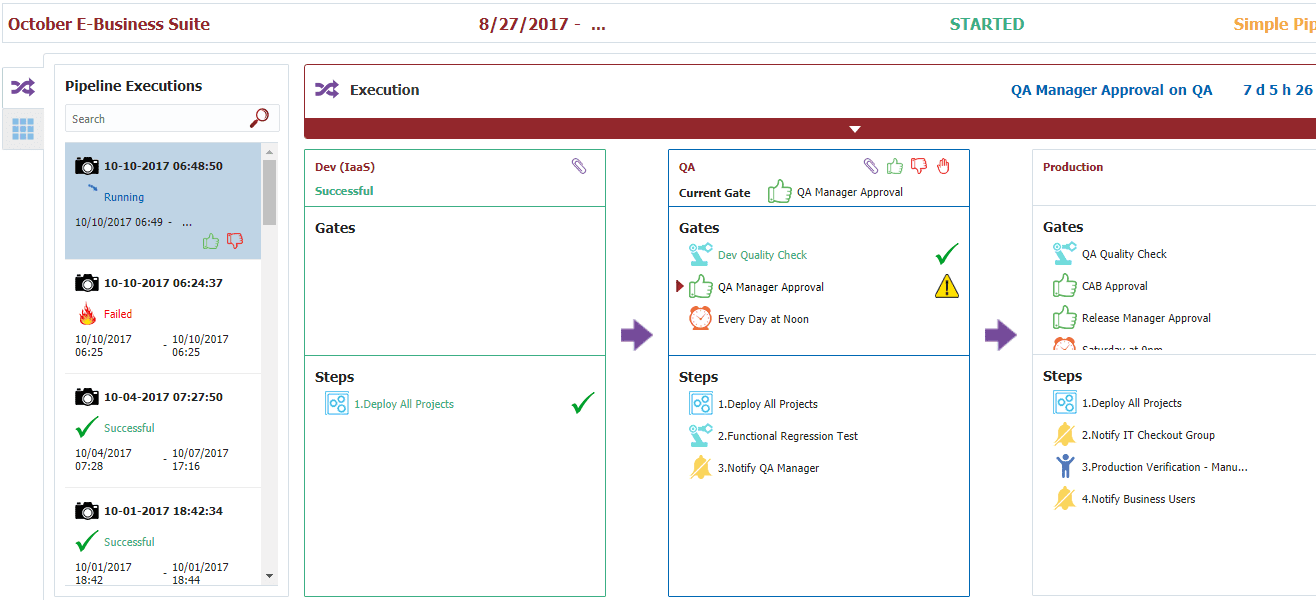Image resolution: width=1316 pixels, height=600 pixels.
Task: Approve running execution with its thumbs-up icon
Action: [211, 241]
